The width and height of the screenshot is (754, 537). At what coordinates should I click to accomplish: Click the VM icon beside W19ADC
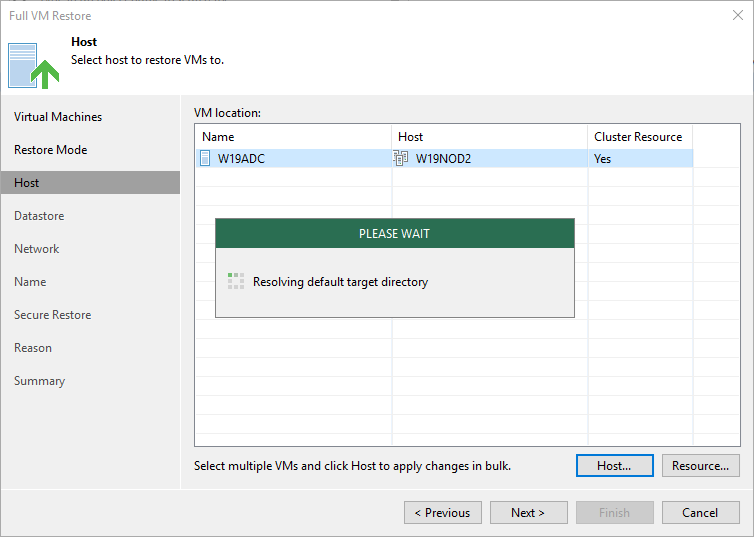[x=205, y=158]
